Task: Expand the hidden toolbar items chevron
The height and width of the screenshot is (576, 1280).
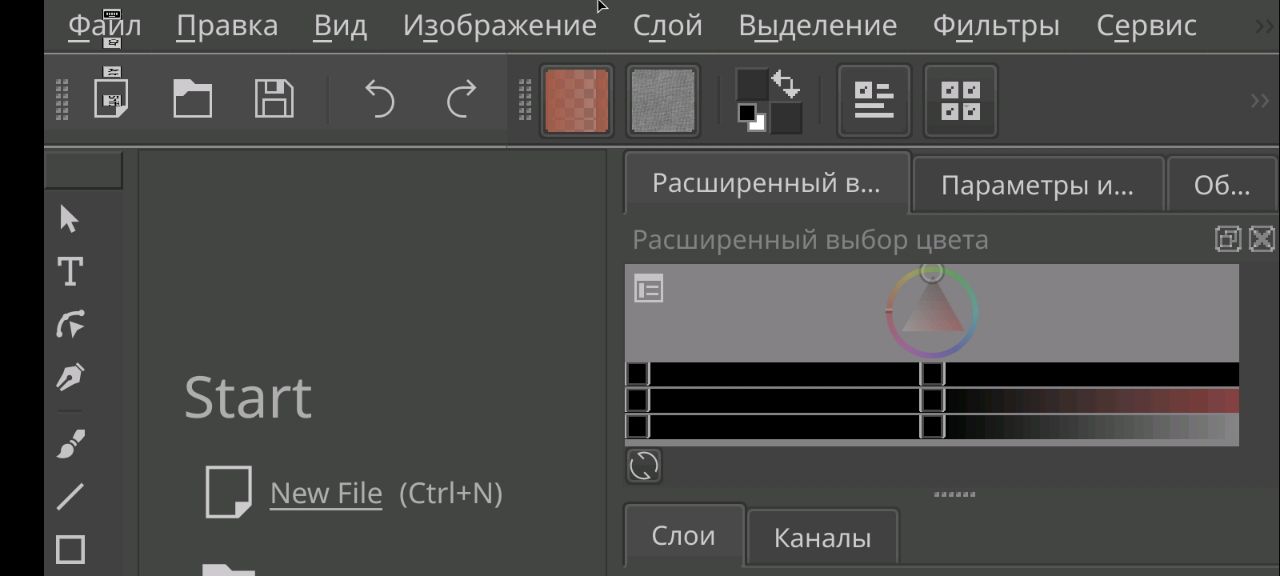Action: [x=1260, y=100]
